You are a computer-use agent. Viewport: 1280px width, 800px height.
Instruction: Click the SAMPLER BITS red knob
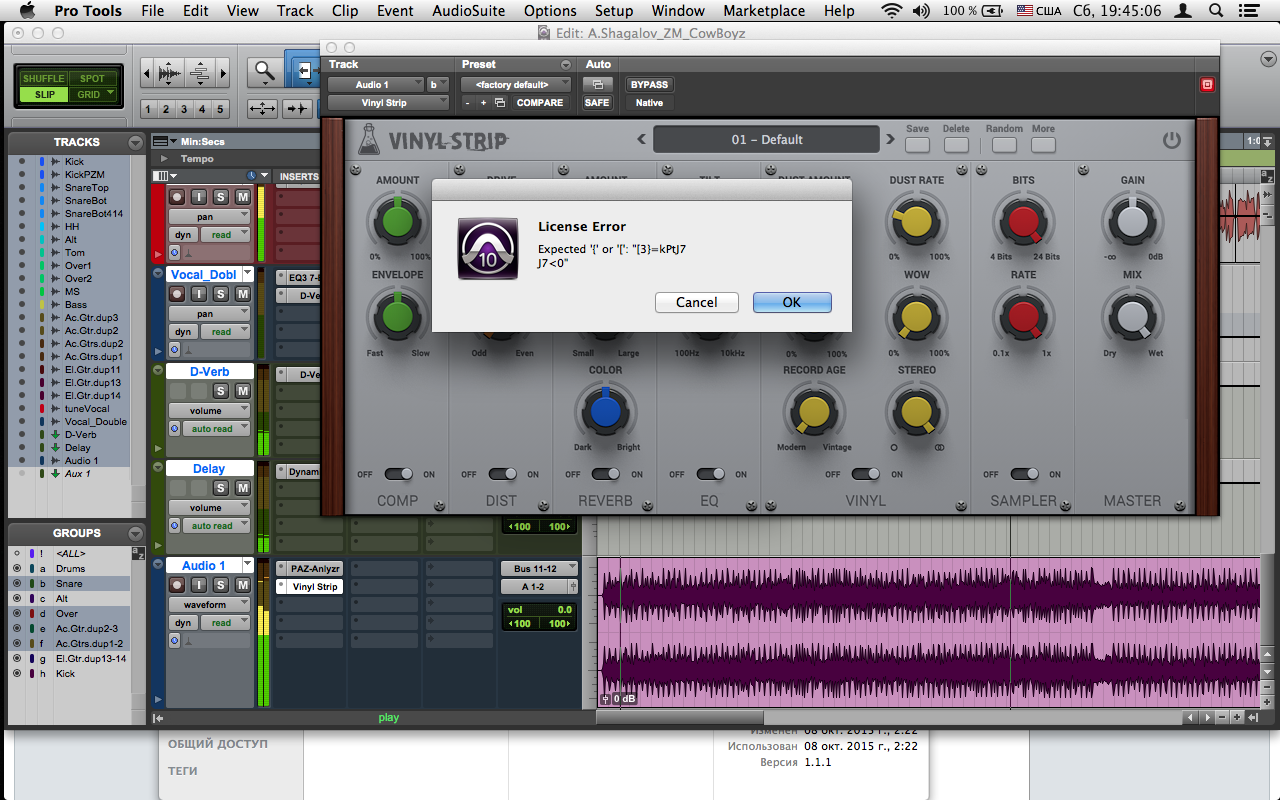(x=1023, y=222)
